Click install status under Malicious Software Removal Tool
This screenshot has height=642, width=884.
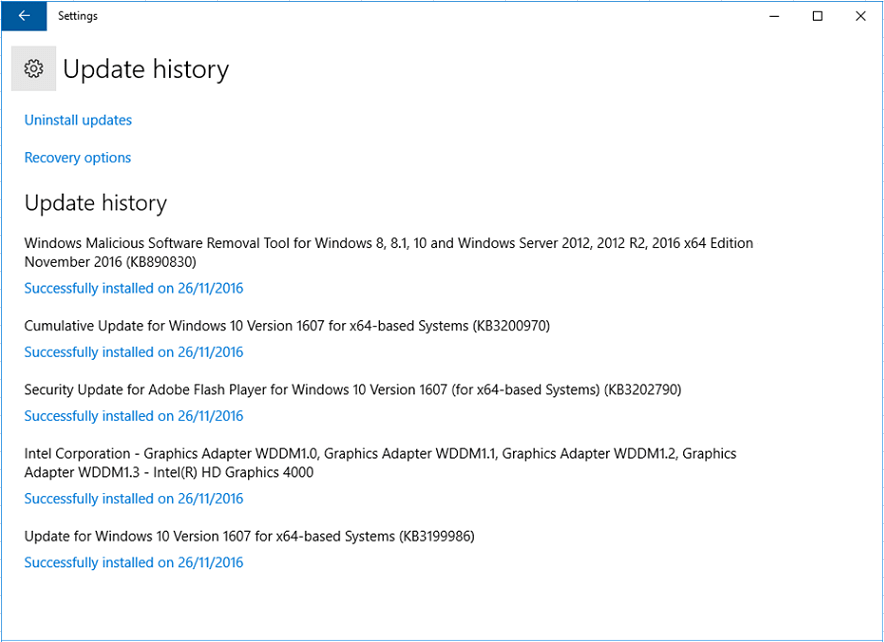(134, 288)
